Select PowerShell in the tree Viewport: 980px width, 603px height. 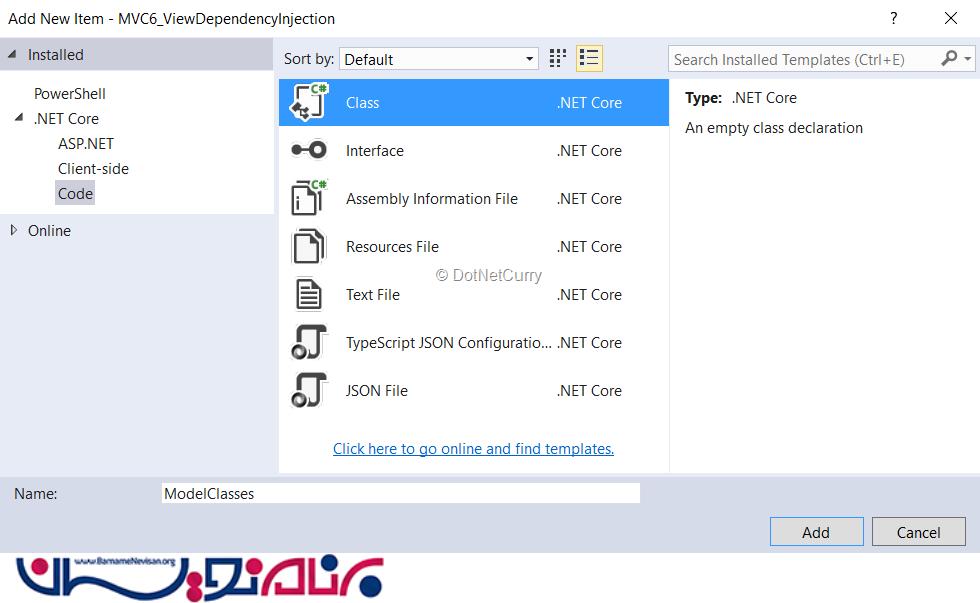[69, 93]
